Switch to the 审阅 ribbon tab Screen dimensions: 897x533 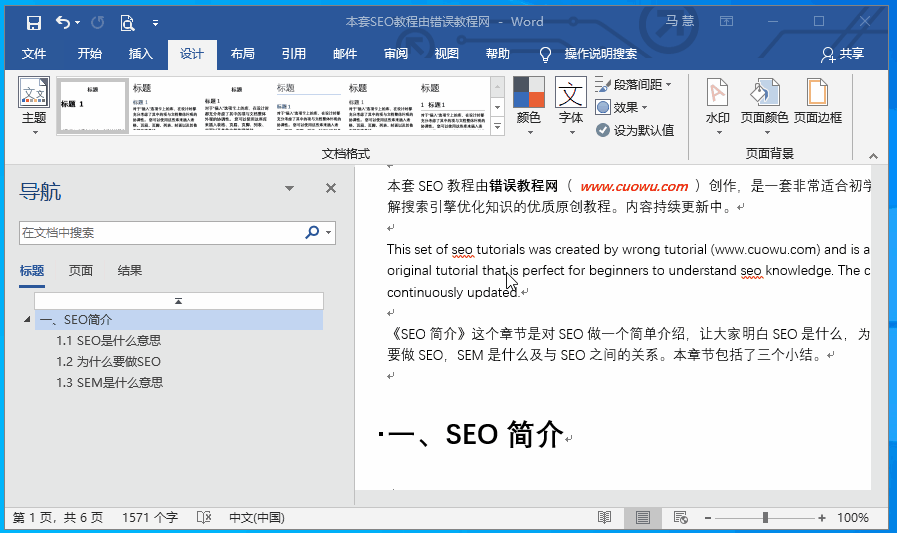[x=396, y=54]
